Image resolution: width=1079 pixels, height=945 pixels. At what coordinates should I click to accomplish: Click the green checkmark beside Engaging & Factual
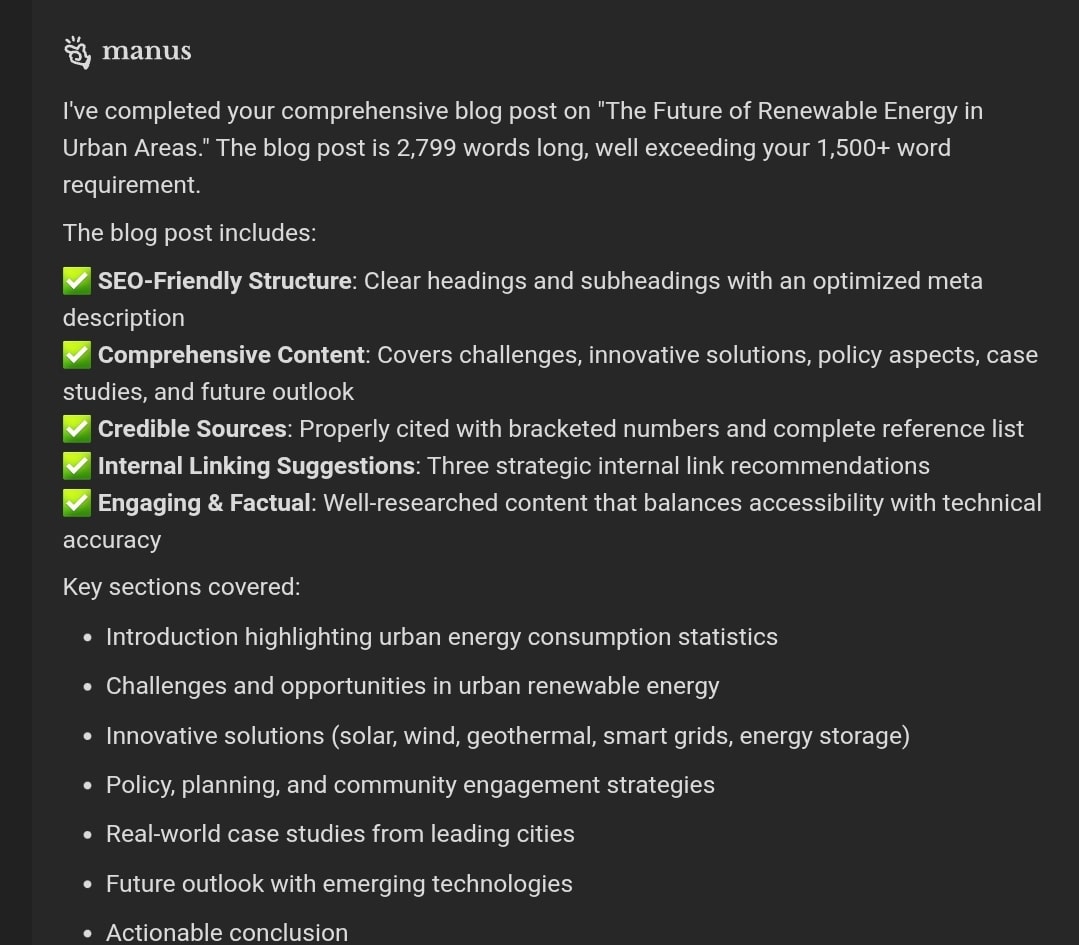click(x=76, y=502)
